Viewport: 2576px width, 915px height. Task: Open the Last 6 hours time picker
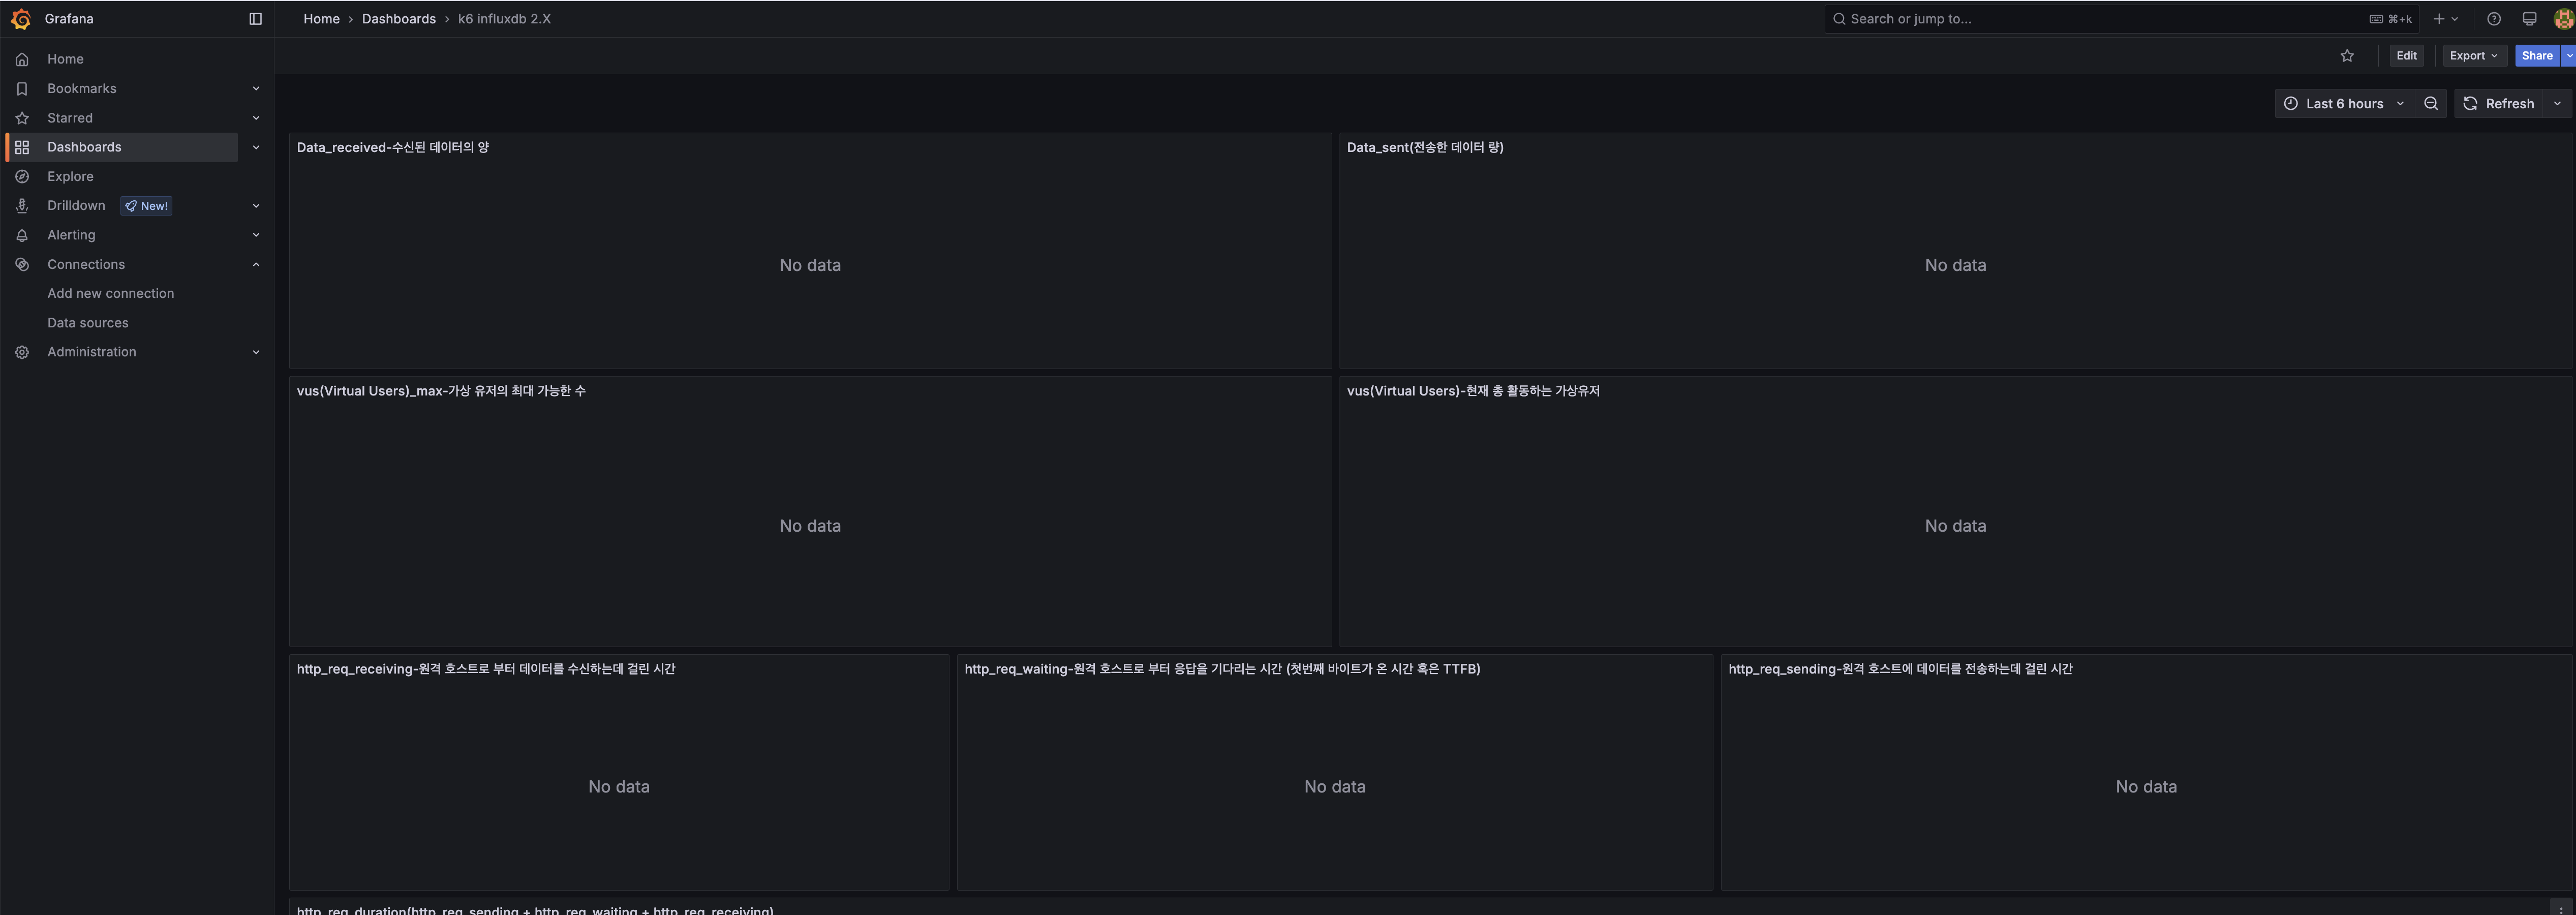click(x=2343, y=104)
